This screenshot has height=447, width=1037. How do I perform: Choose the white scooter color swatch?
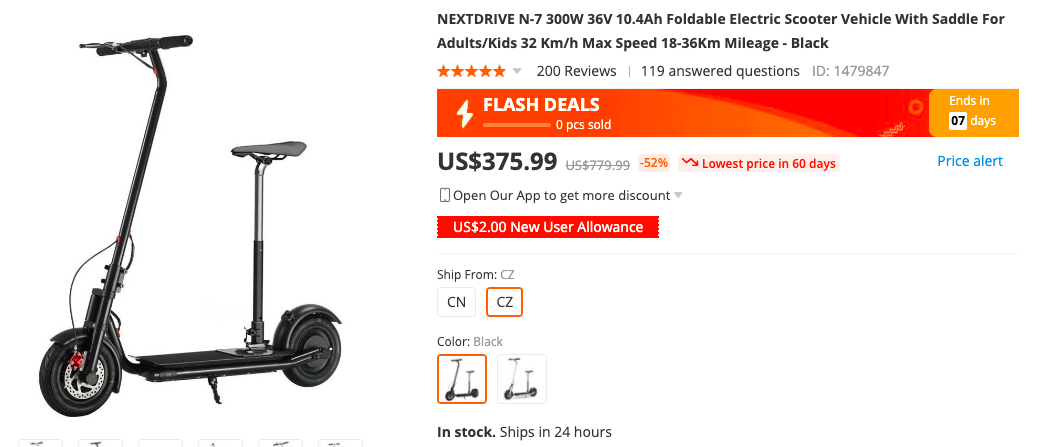point(522,379)
